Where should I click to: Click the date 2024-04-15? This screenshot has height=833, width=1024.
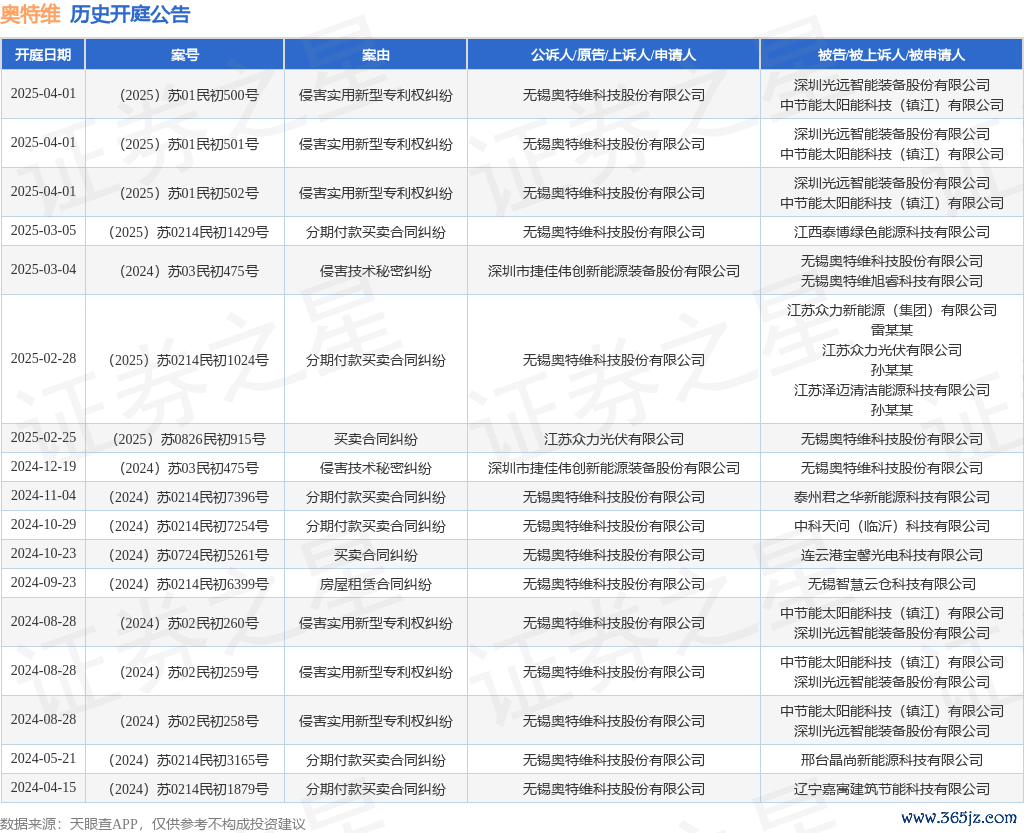tap(43, 787)
